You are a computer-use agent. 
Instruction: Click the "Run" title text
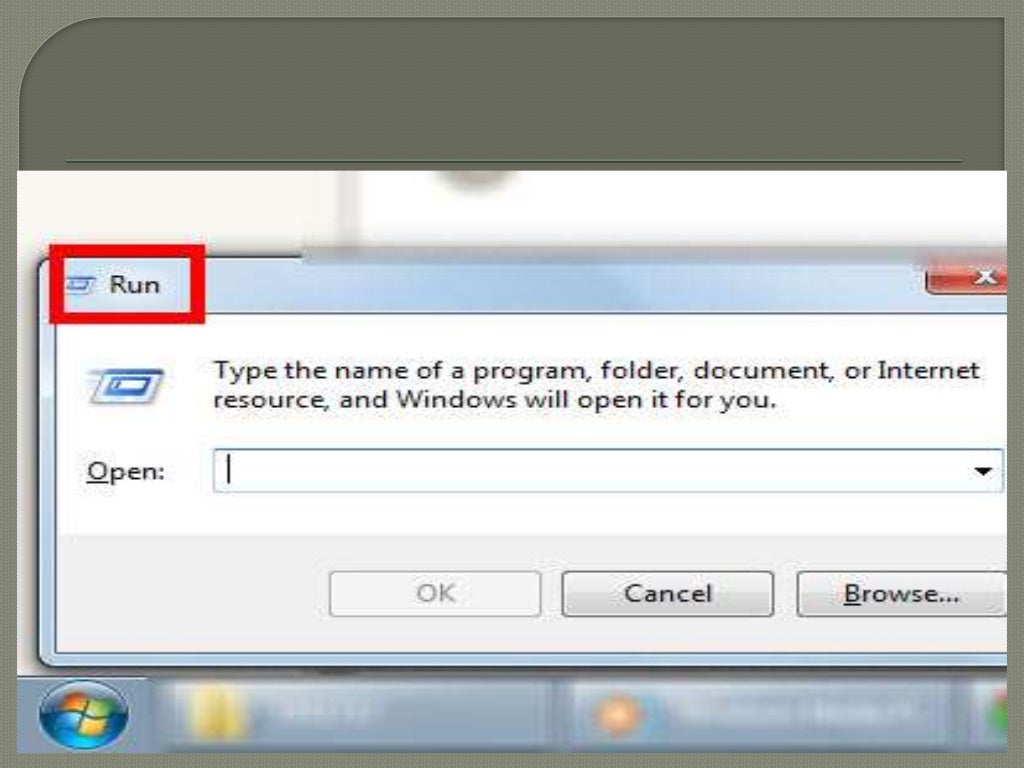coord(135,285)
